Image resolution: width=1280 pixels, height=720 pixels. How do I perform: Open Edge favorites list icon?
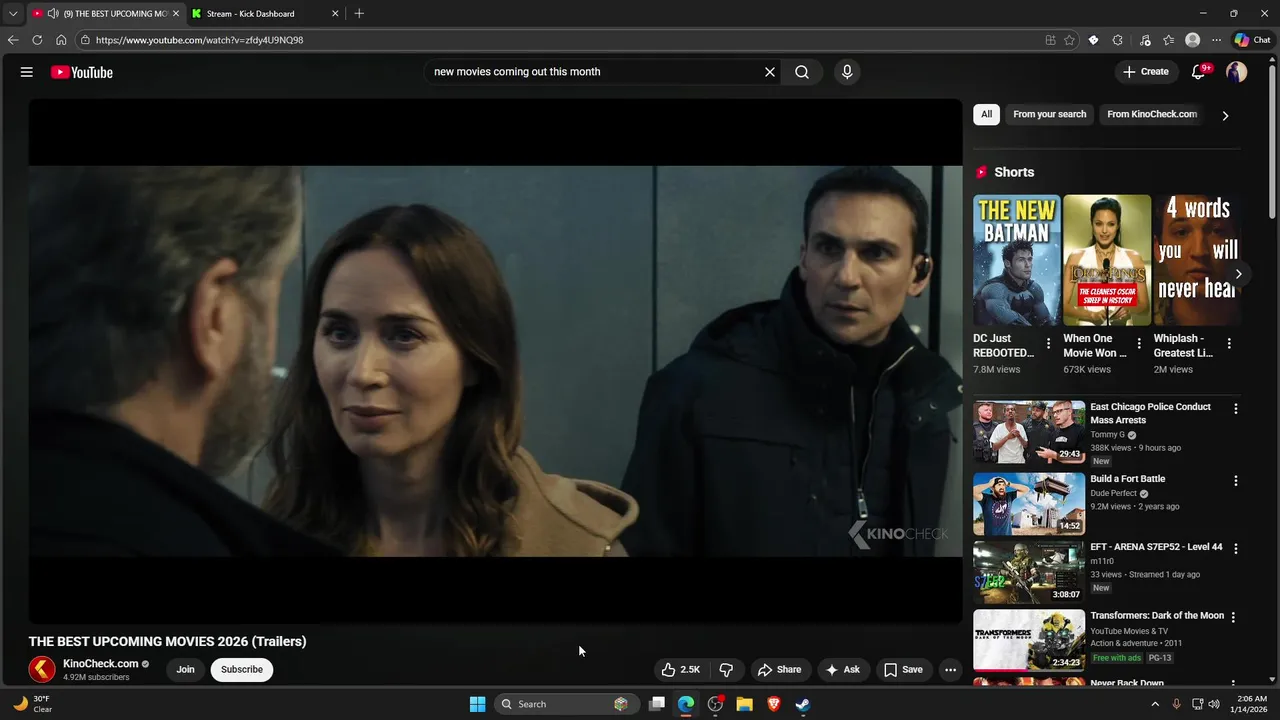(1168, 40)
